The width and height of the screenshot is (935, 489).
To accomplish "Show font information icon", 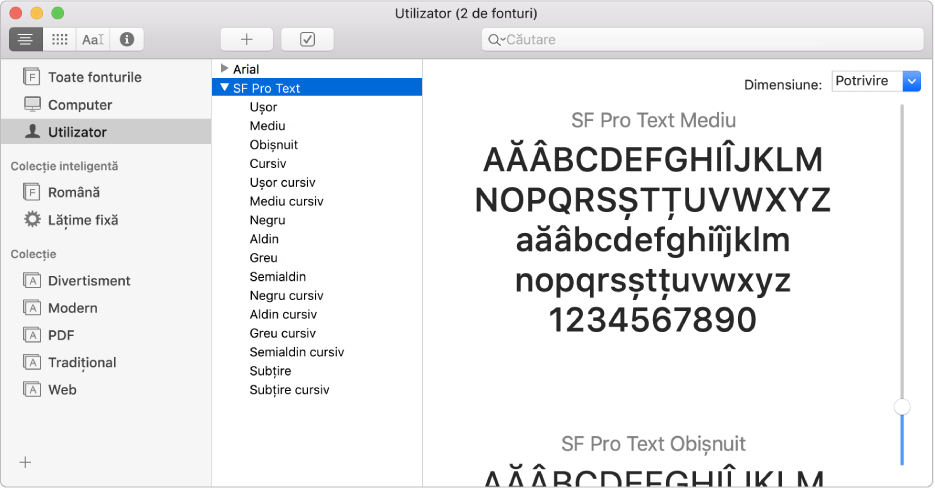I will tap(127, 39).
